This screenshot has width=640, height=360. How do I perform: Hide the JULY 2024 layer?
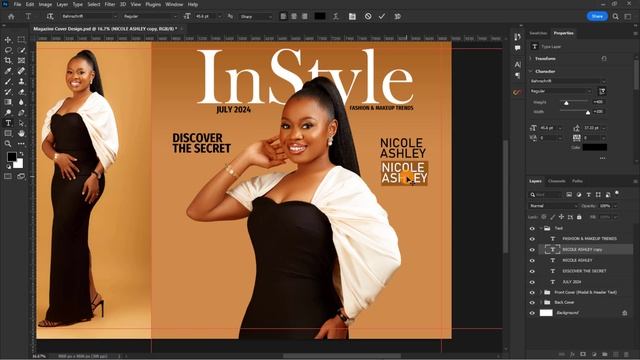(532, 282)
